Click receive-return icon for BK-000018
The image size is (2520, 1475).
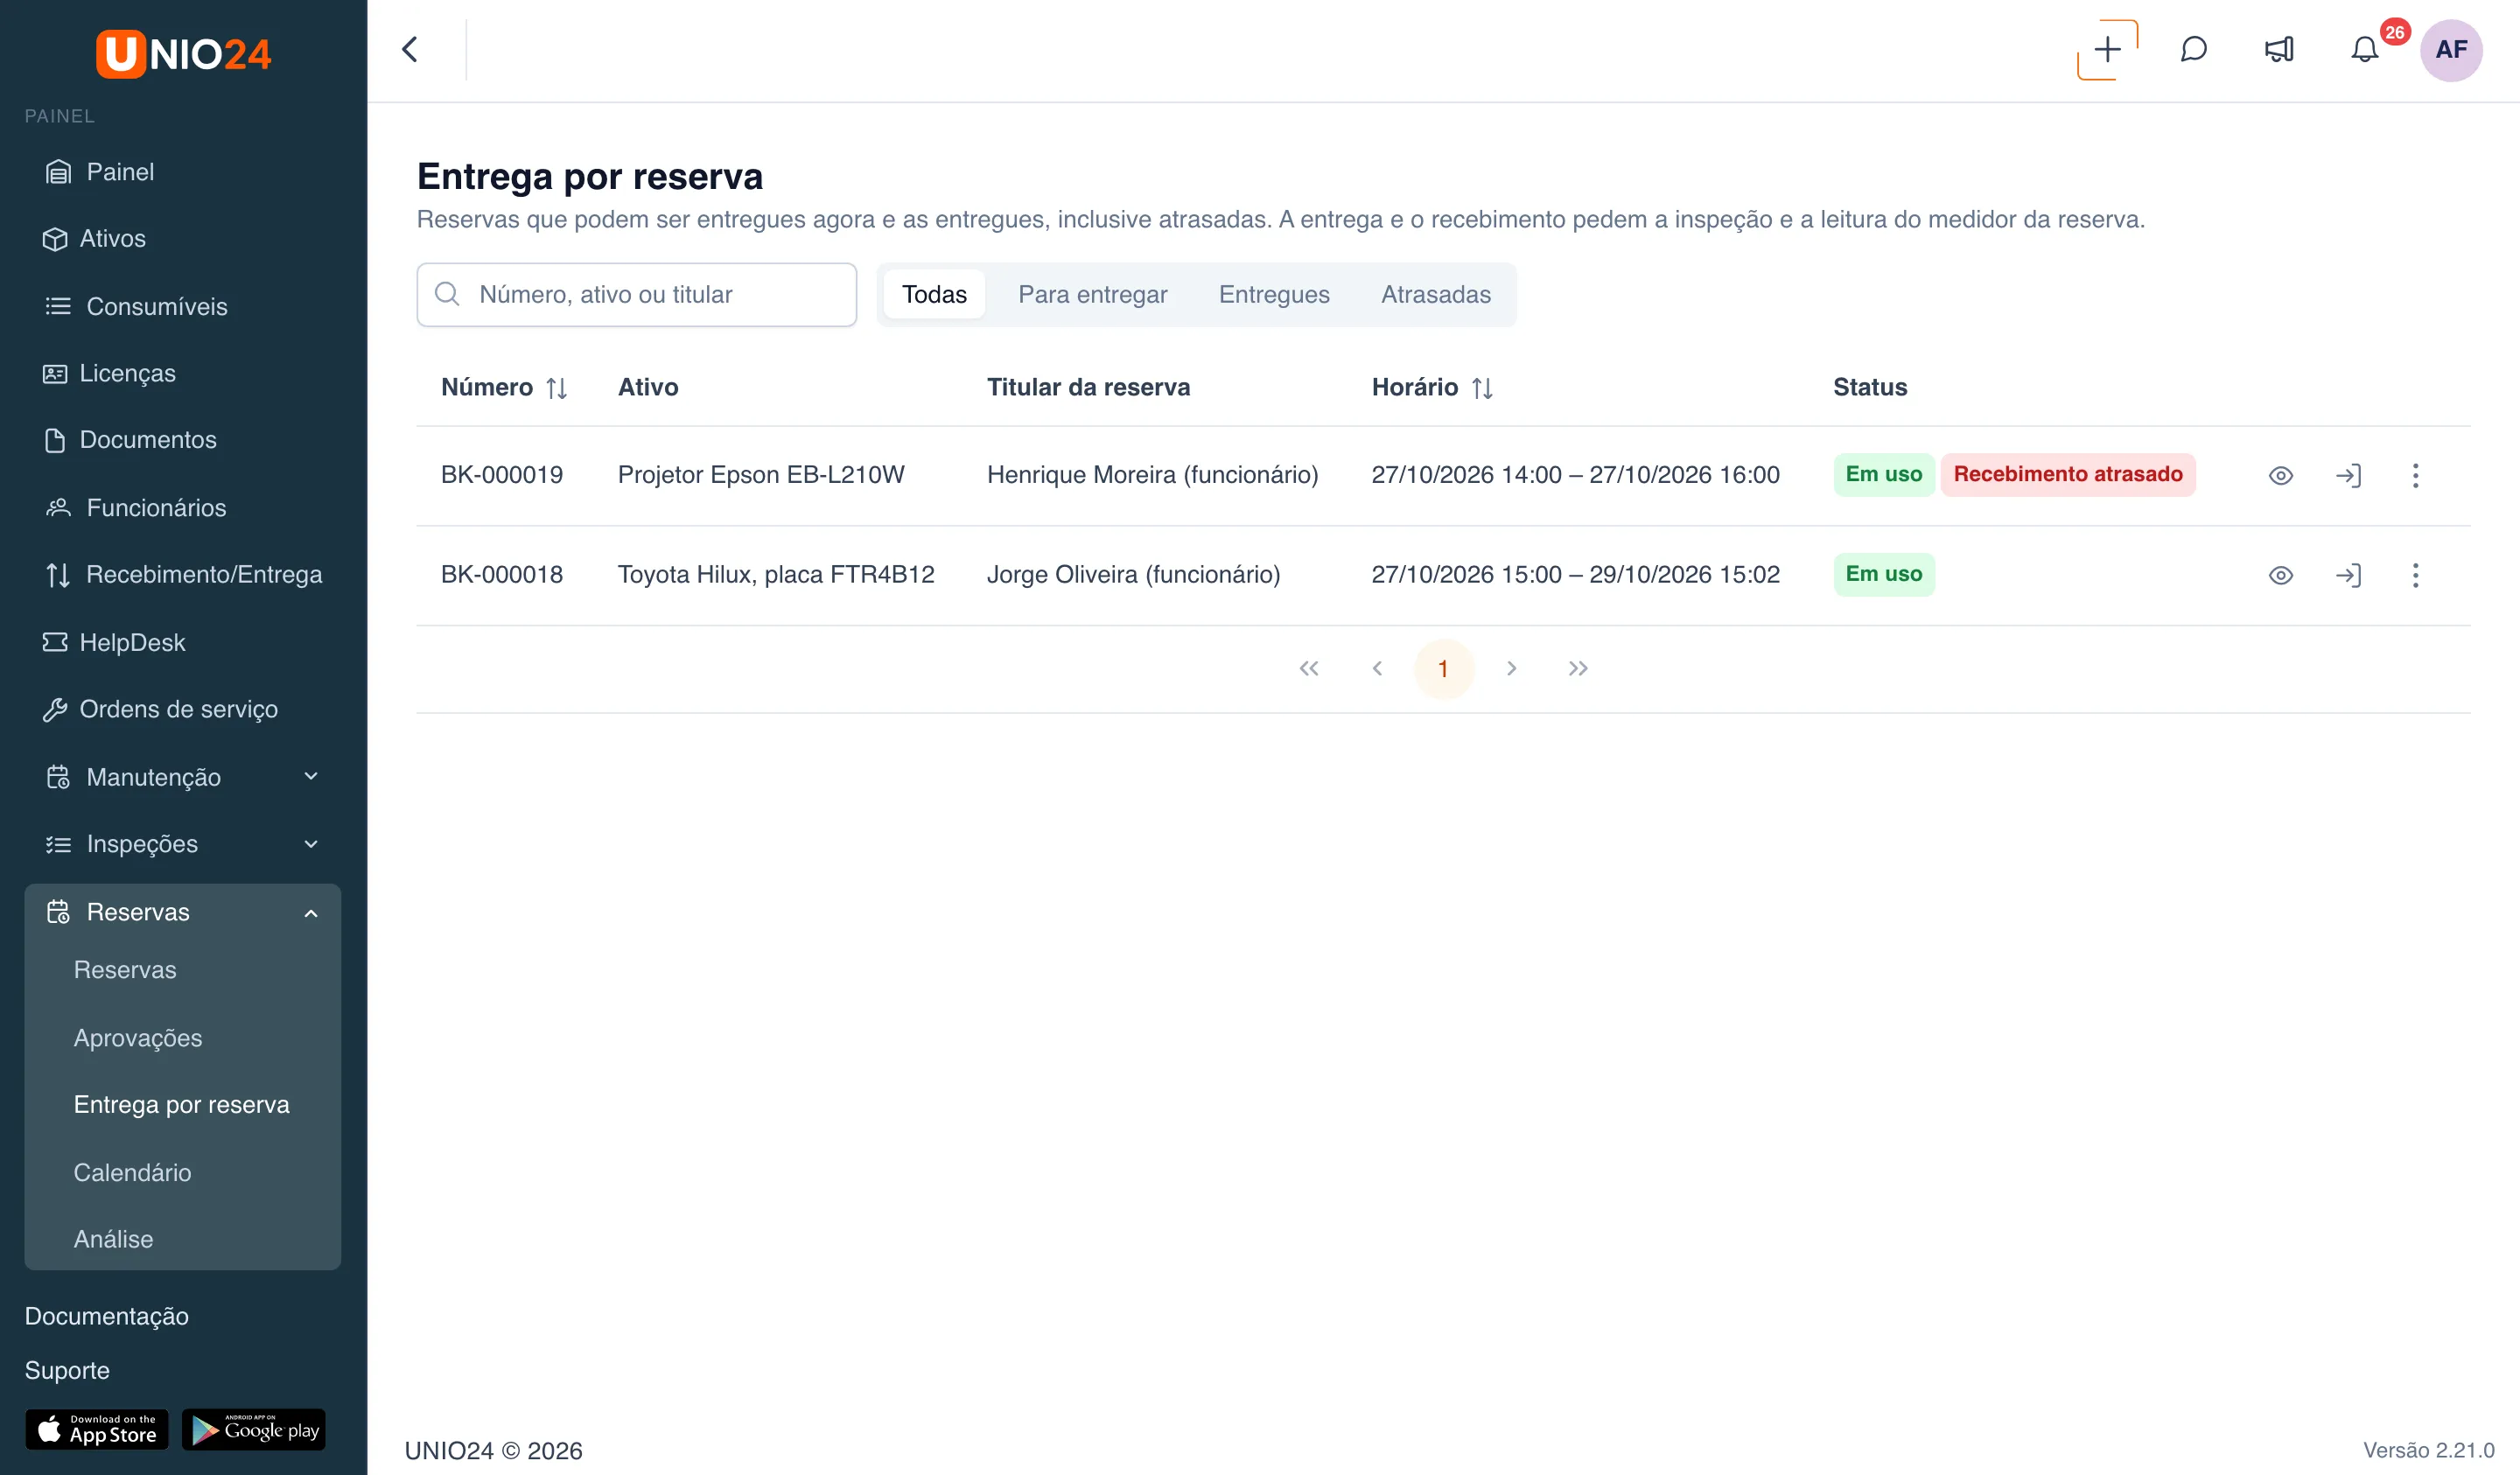tap(2348, 575)
